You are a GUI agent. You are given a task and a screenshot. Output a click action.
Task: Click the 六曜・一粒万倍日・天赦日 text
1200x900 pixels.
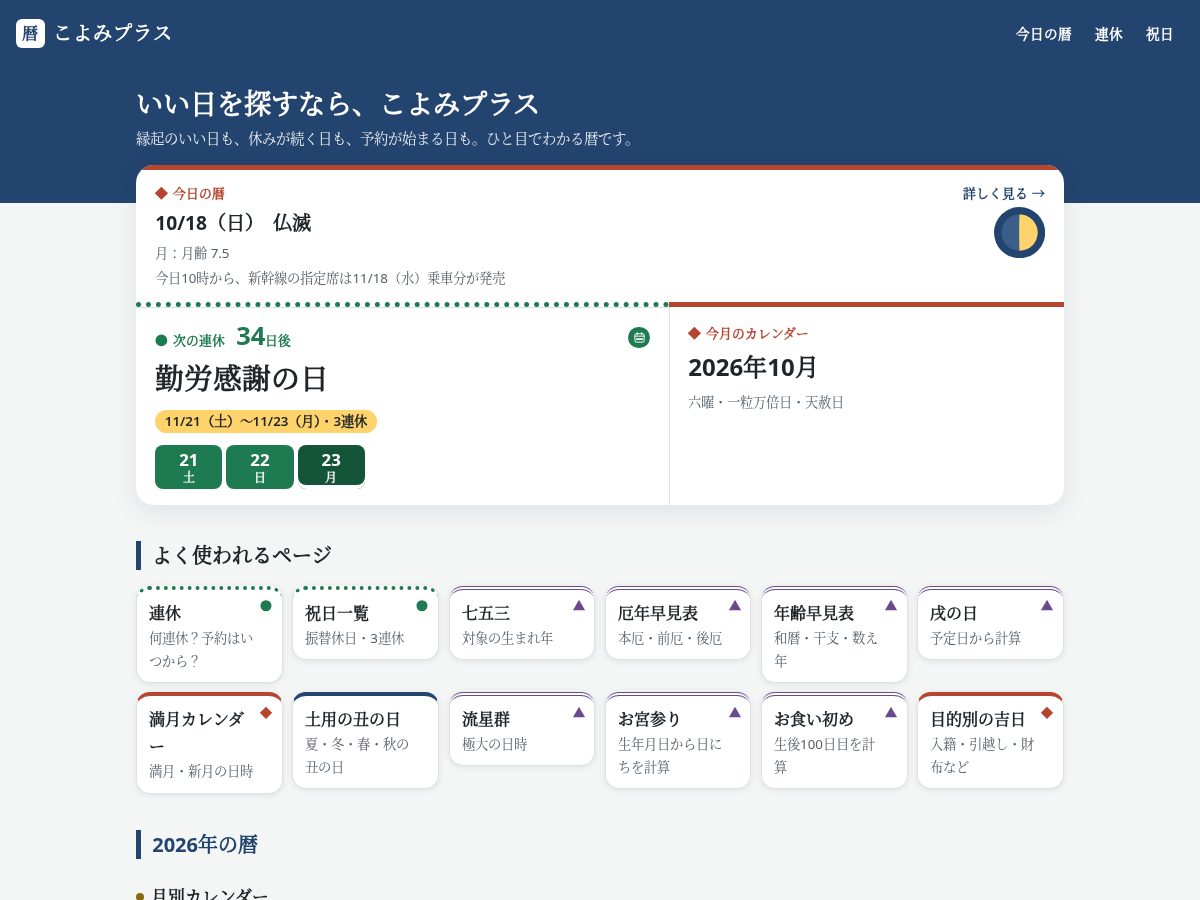point(766,402)
